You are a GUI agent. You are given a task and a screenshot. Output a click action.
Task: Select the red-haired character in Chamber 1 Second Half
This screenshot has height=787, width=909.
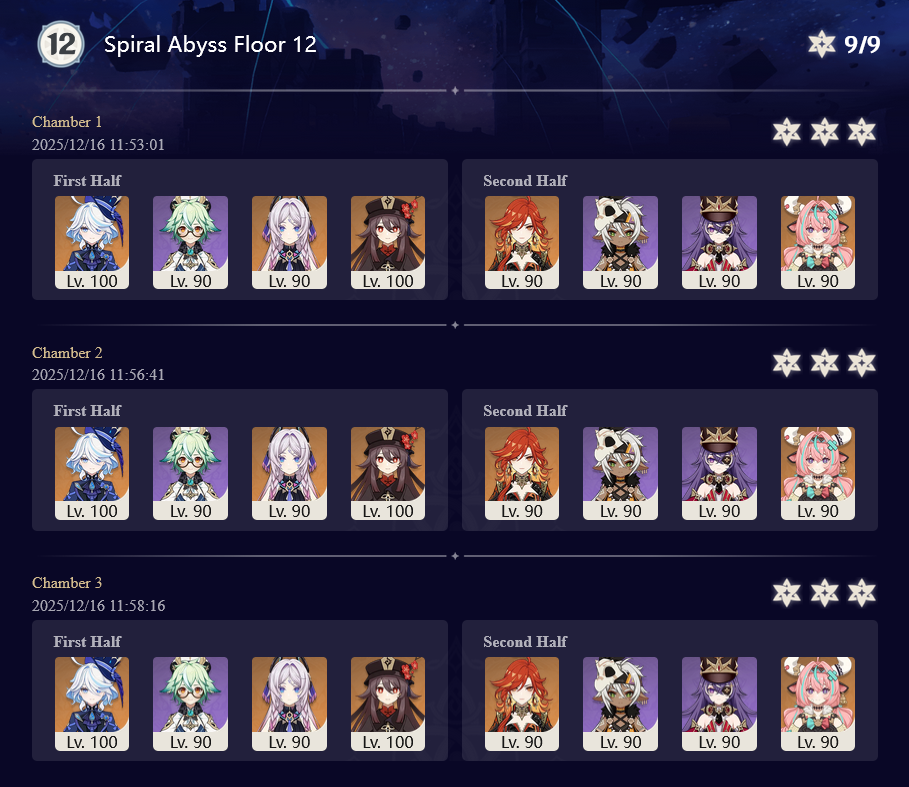point(522,242)
